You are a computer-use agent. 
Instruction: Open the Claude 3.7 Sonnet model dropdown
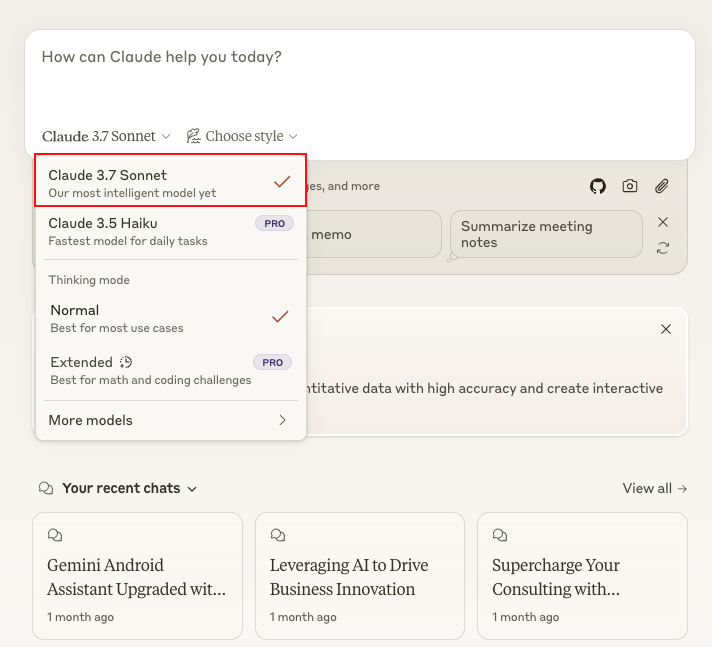[106, 136]
